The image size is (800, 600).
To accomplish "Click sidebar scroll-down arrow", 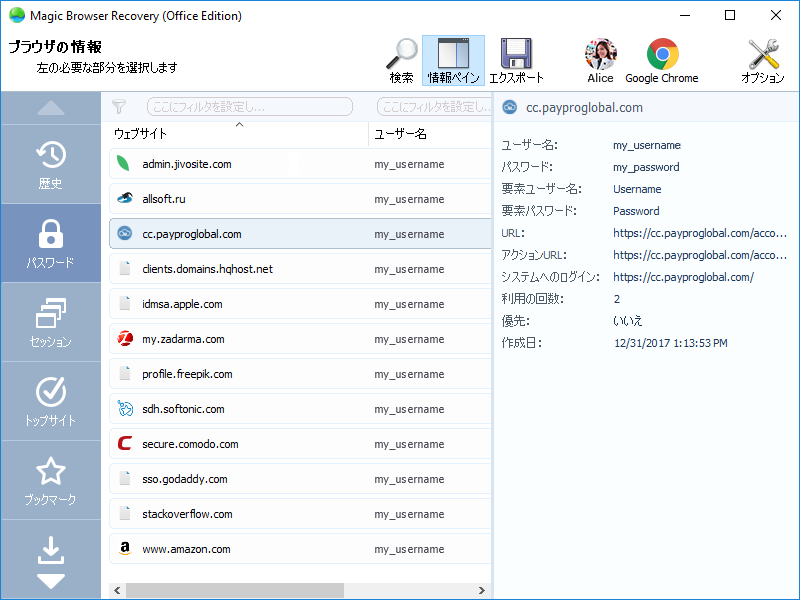I will click(x=51, y=581).
